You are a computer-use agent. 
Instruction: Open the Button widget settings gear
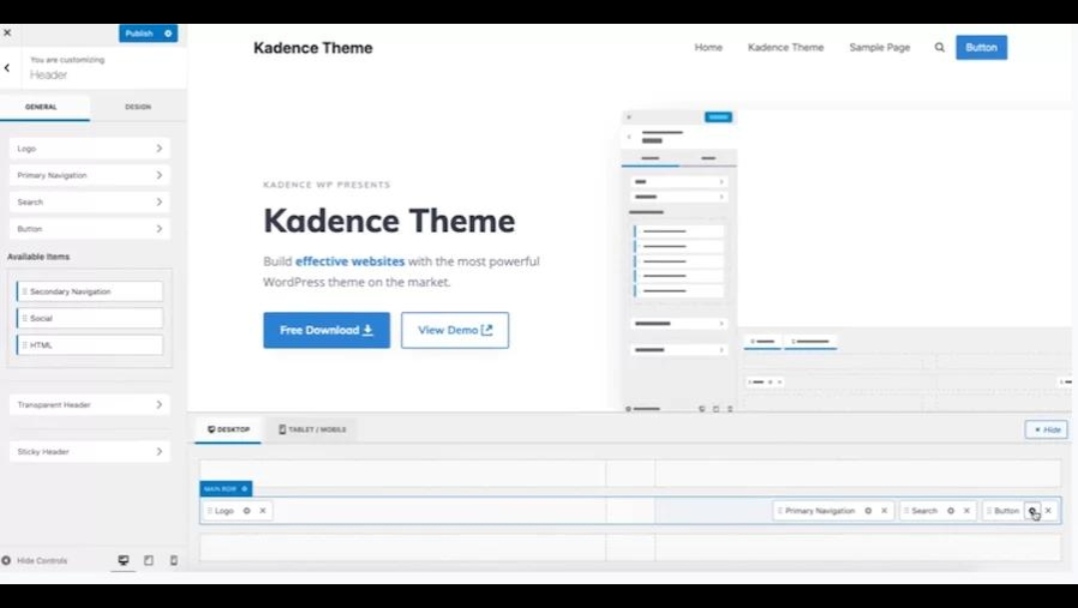[x=1033, y=510]
